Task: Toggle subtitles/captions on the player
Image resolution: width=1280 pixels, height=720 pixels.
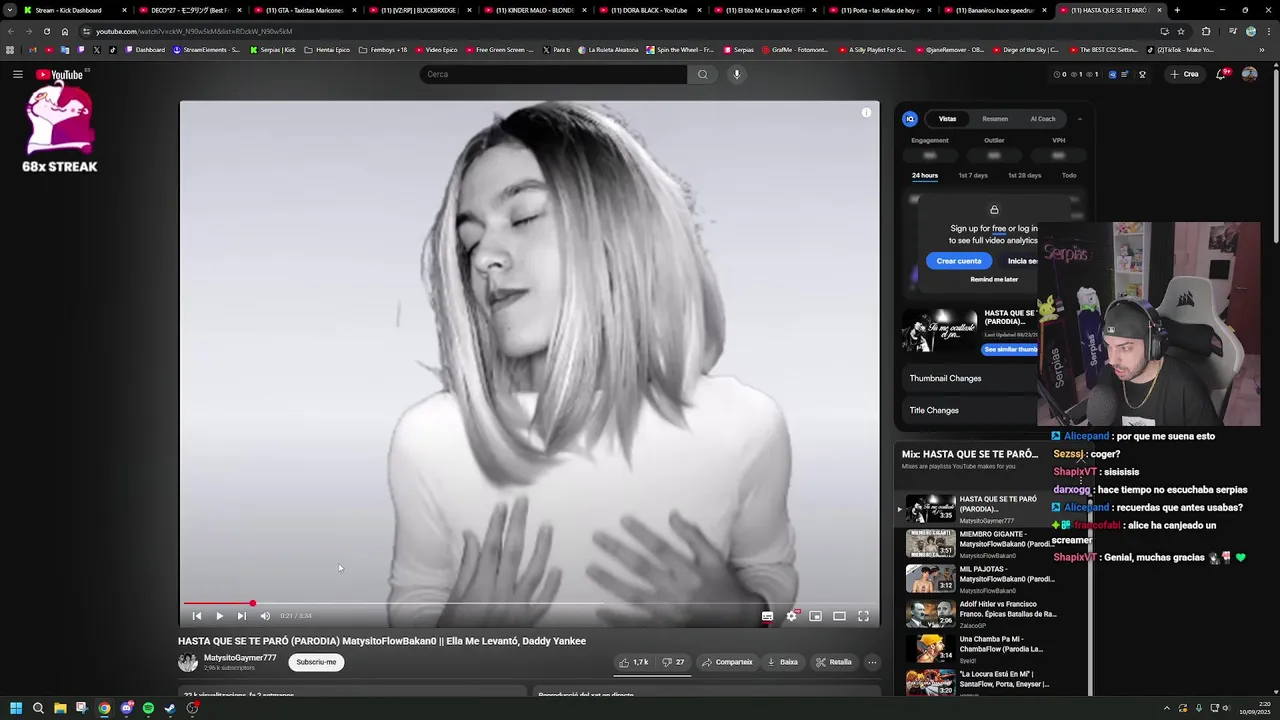Action: (x=767, y=616)
